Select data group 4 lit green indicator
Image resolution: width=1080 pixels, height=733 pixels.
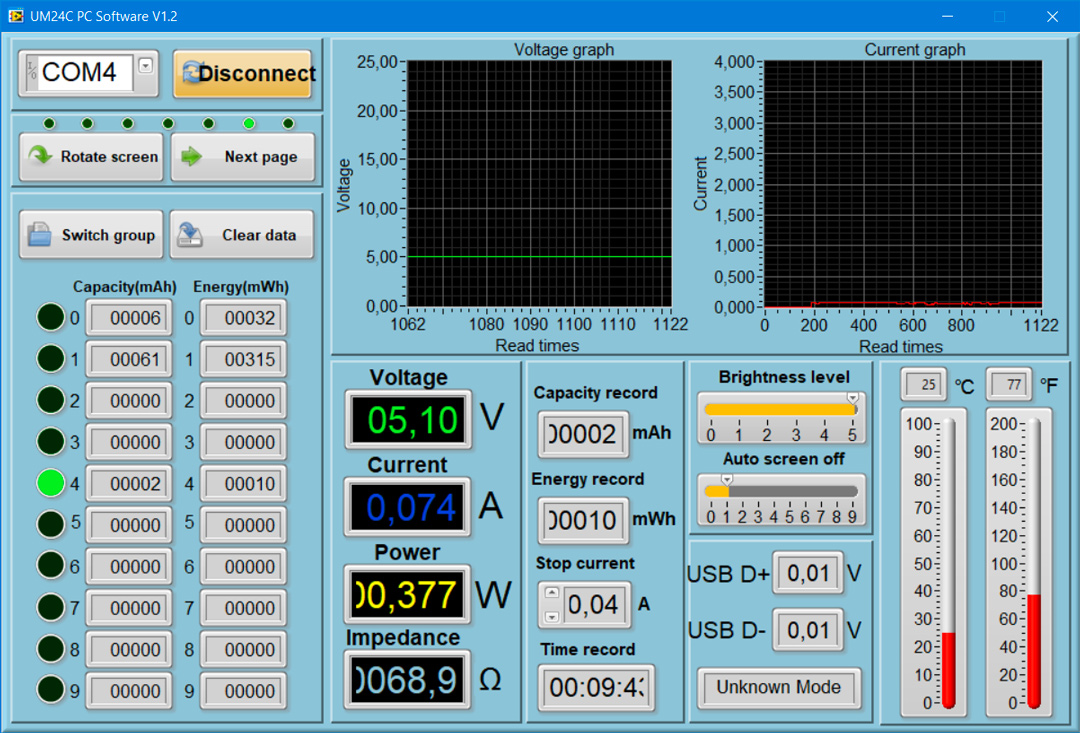51,483
